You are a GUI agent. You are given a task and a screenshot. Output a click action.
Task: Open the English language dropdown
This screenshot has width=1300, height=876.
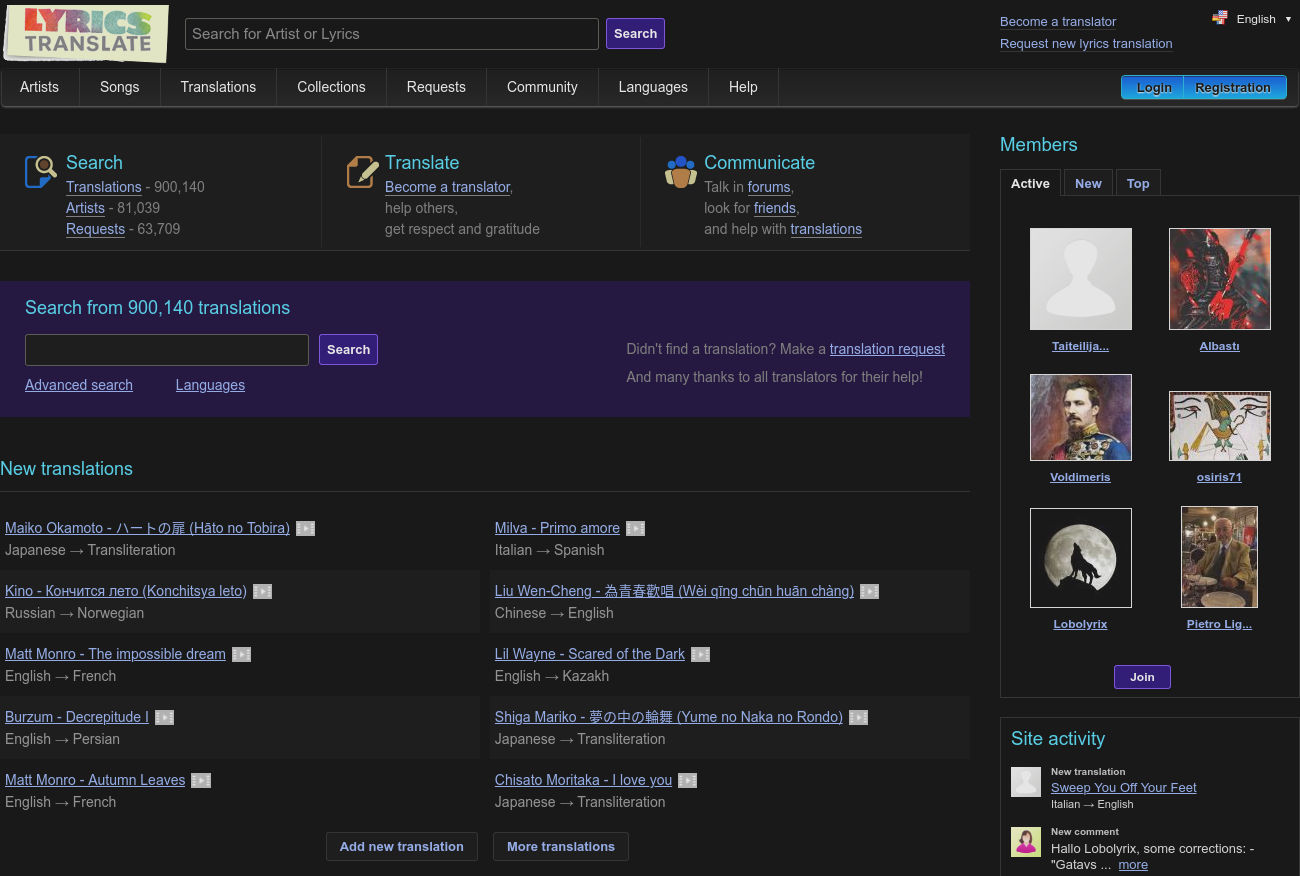1256,19
